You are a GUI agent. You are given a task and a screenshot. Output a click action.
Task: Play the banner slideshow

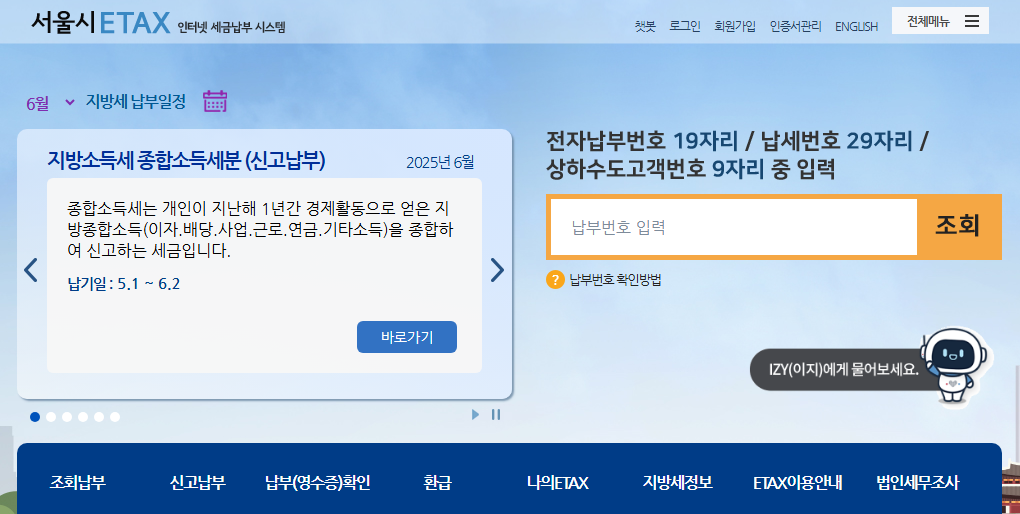pos(476,414)
